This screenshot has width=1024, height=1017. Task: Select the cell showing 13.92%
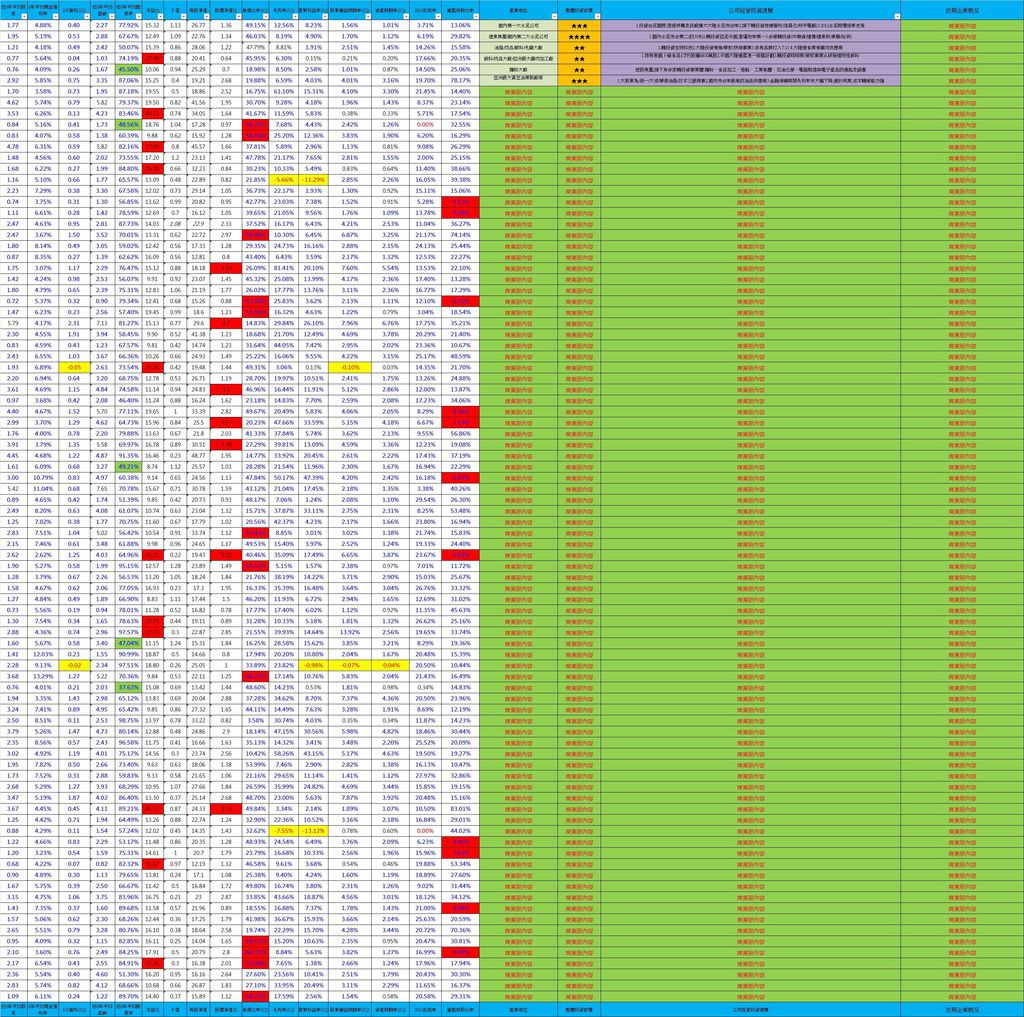(350, 632)
